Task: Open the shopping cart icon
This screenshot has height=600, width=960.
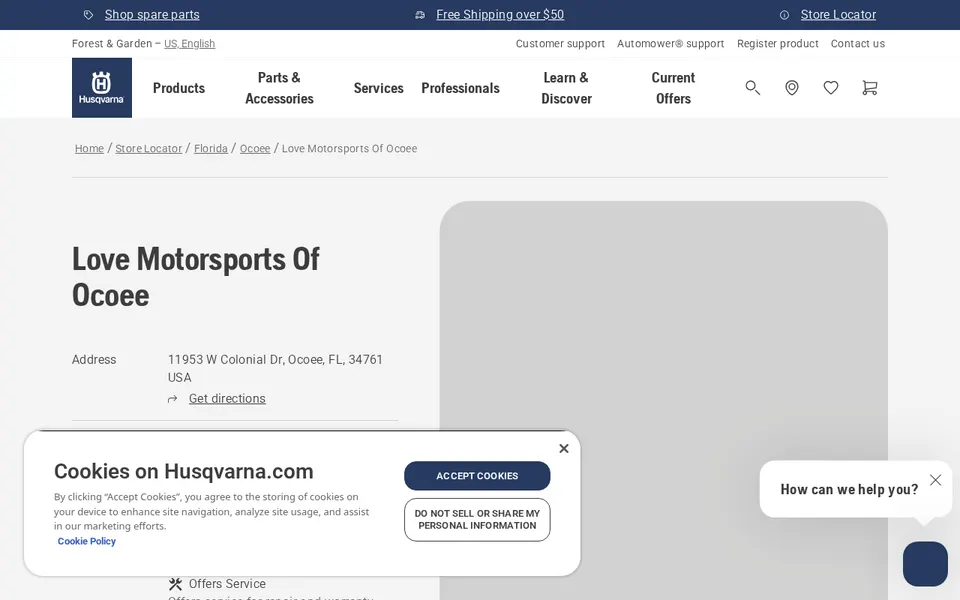Action: pyautogui.click(x=869, y=88)
